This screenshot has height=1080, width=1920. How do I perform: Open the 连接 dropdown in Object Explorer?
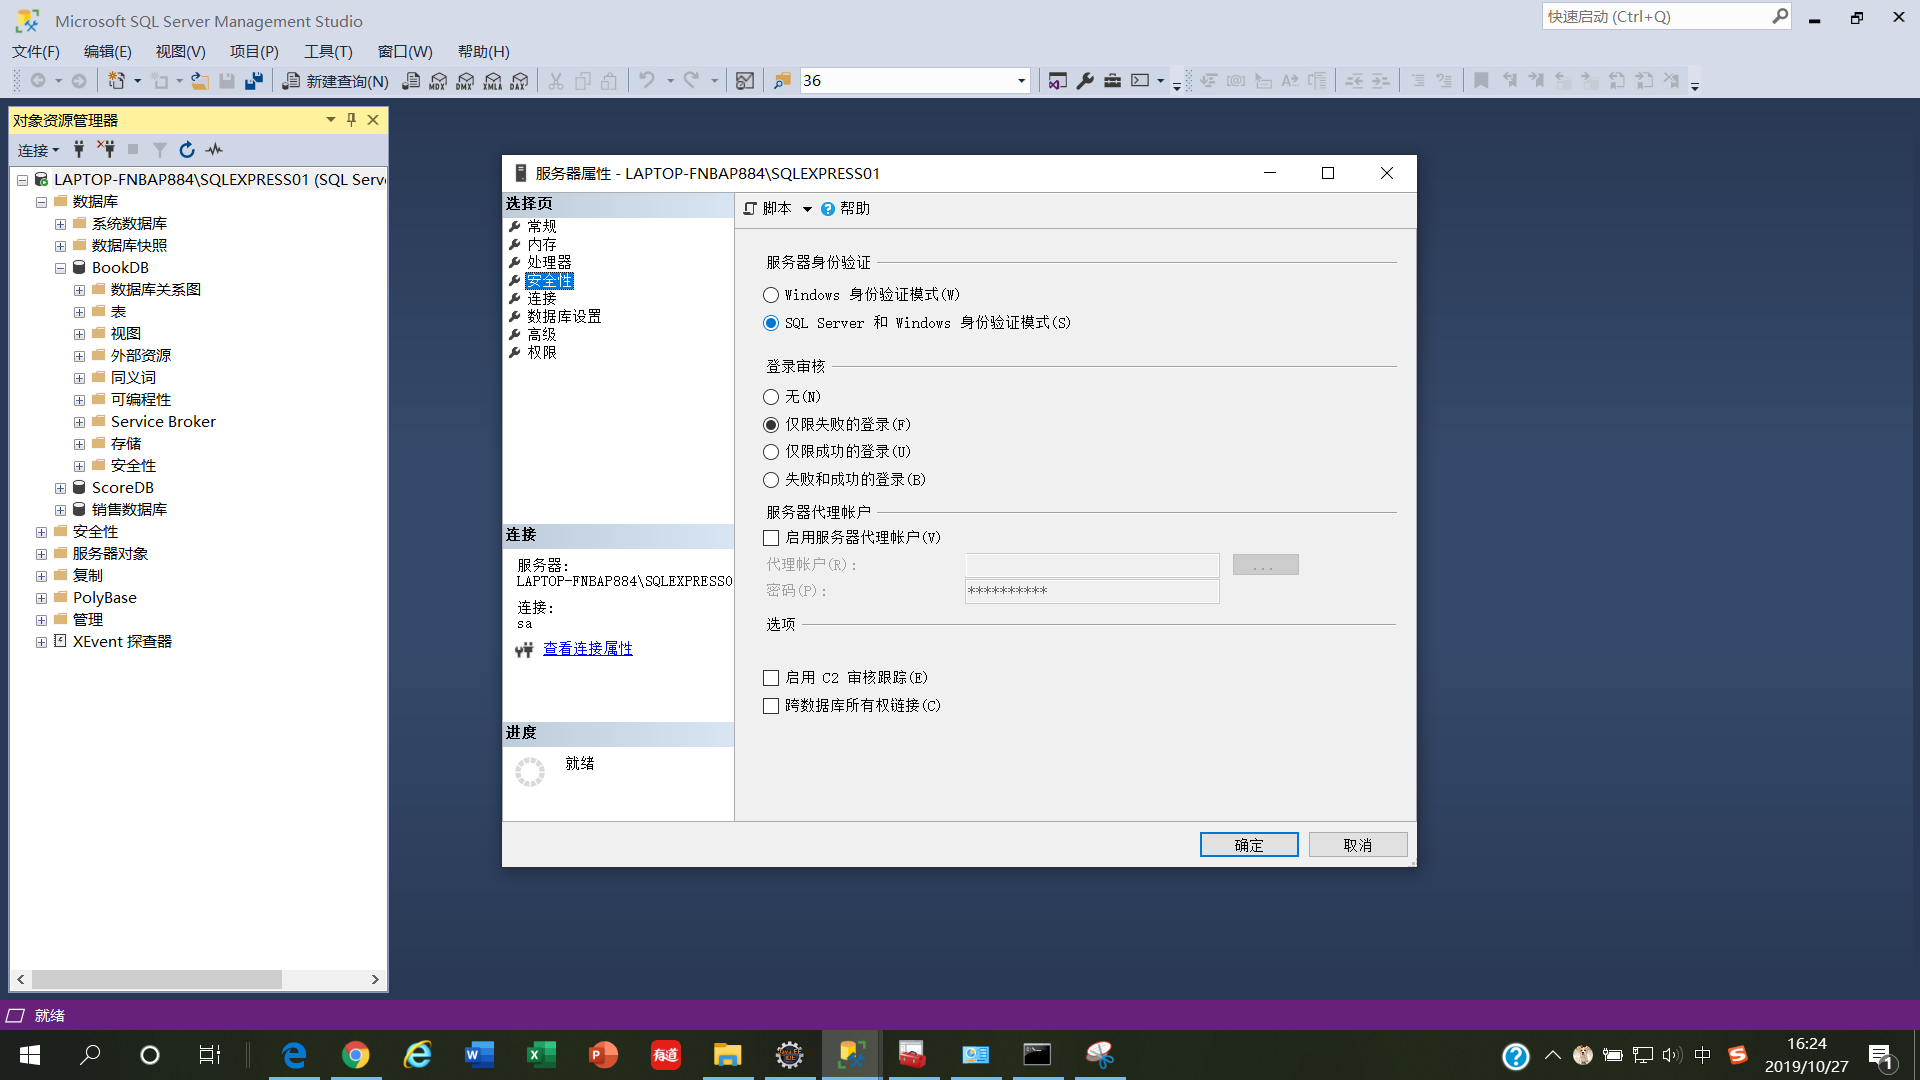(38, 150)
